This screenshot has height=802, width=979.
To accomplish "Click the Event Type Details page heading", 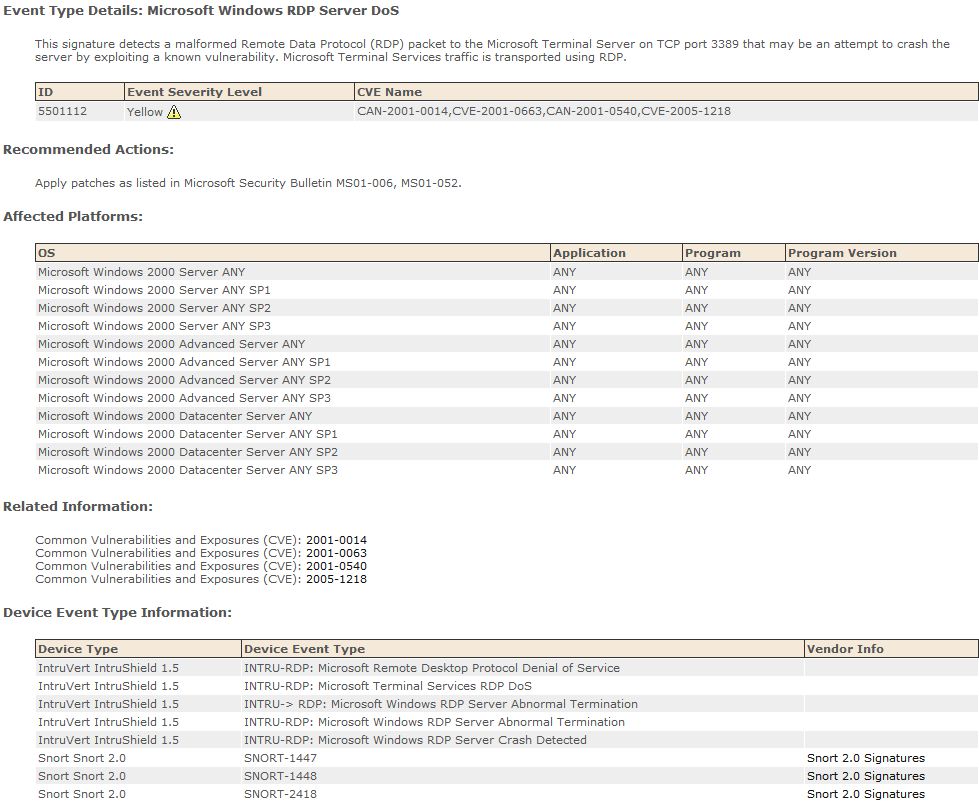I will point(201,11).
